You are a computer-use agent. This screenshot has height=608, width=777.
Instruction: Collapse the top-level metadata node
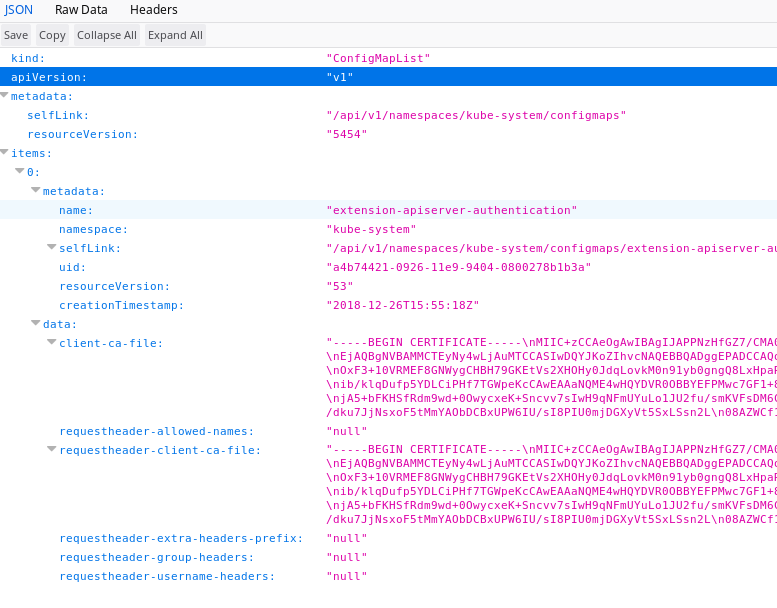click(5, 96)
